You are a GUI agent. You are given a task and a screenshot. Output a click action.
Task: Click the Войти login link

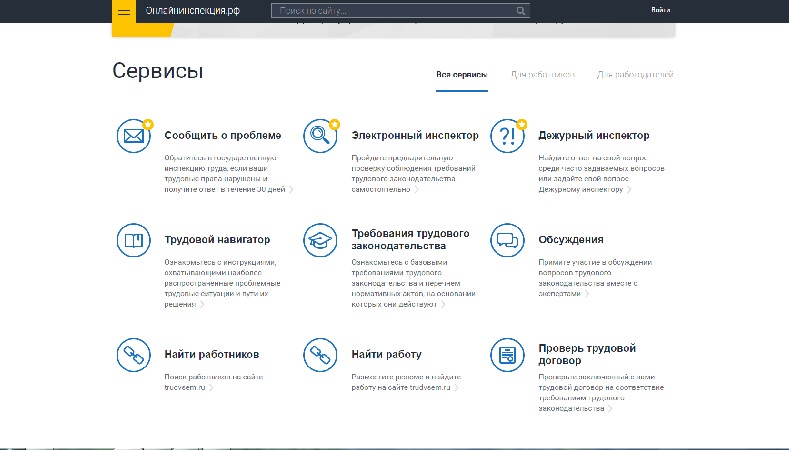[x=660, y=11]
